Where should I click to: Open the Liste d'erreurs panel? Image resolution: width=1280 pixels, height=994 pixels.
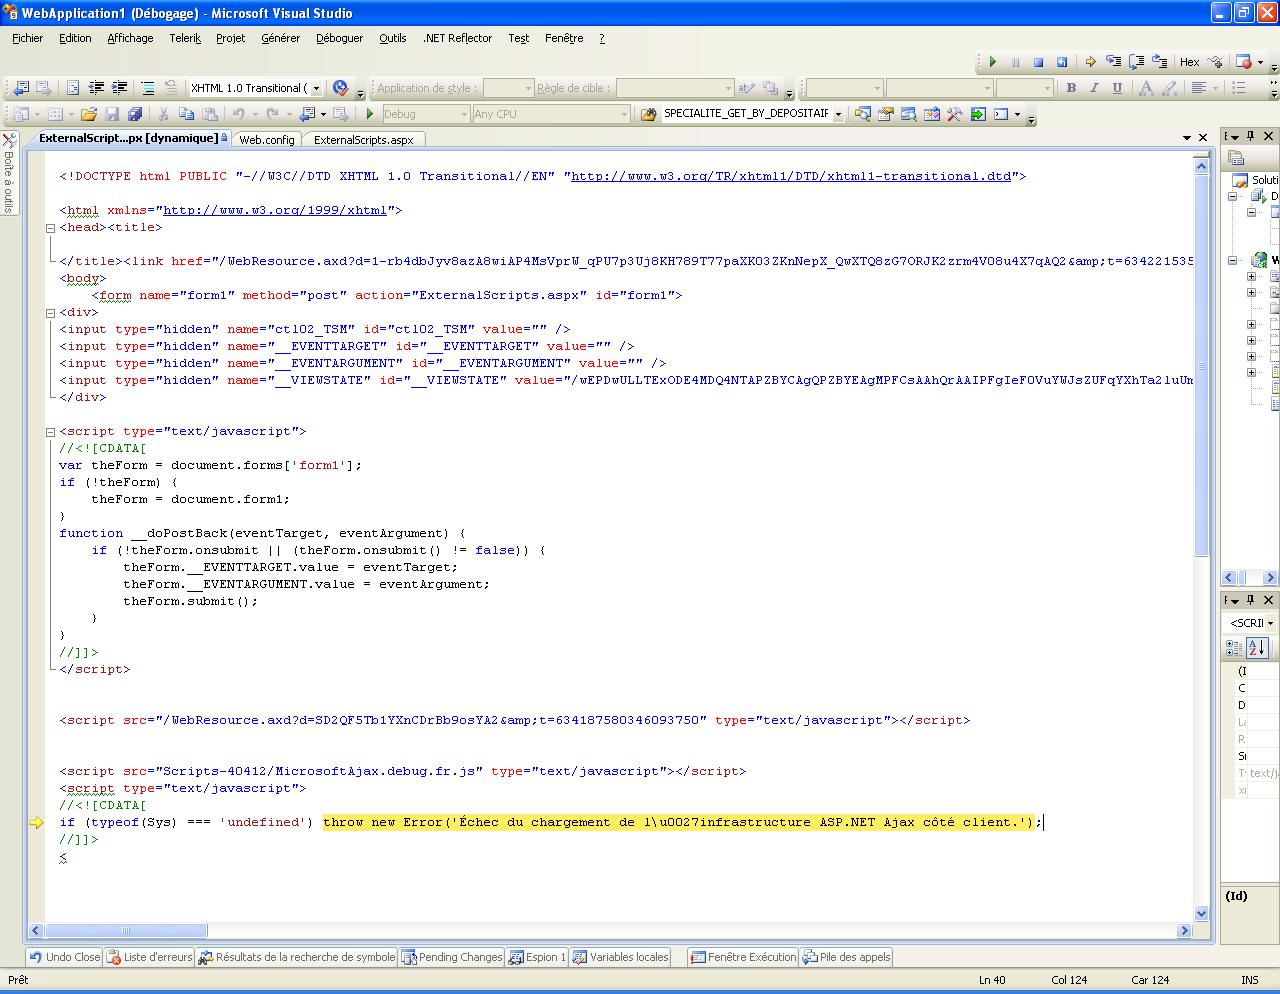pos(150,957)
